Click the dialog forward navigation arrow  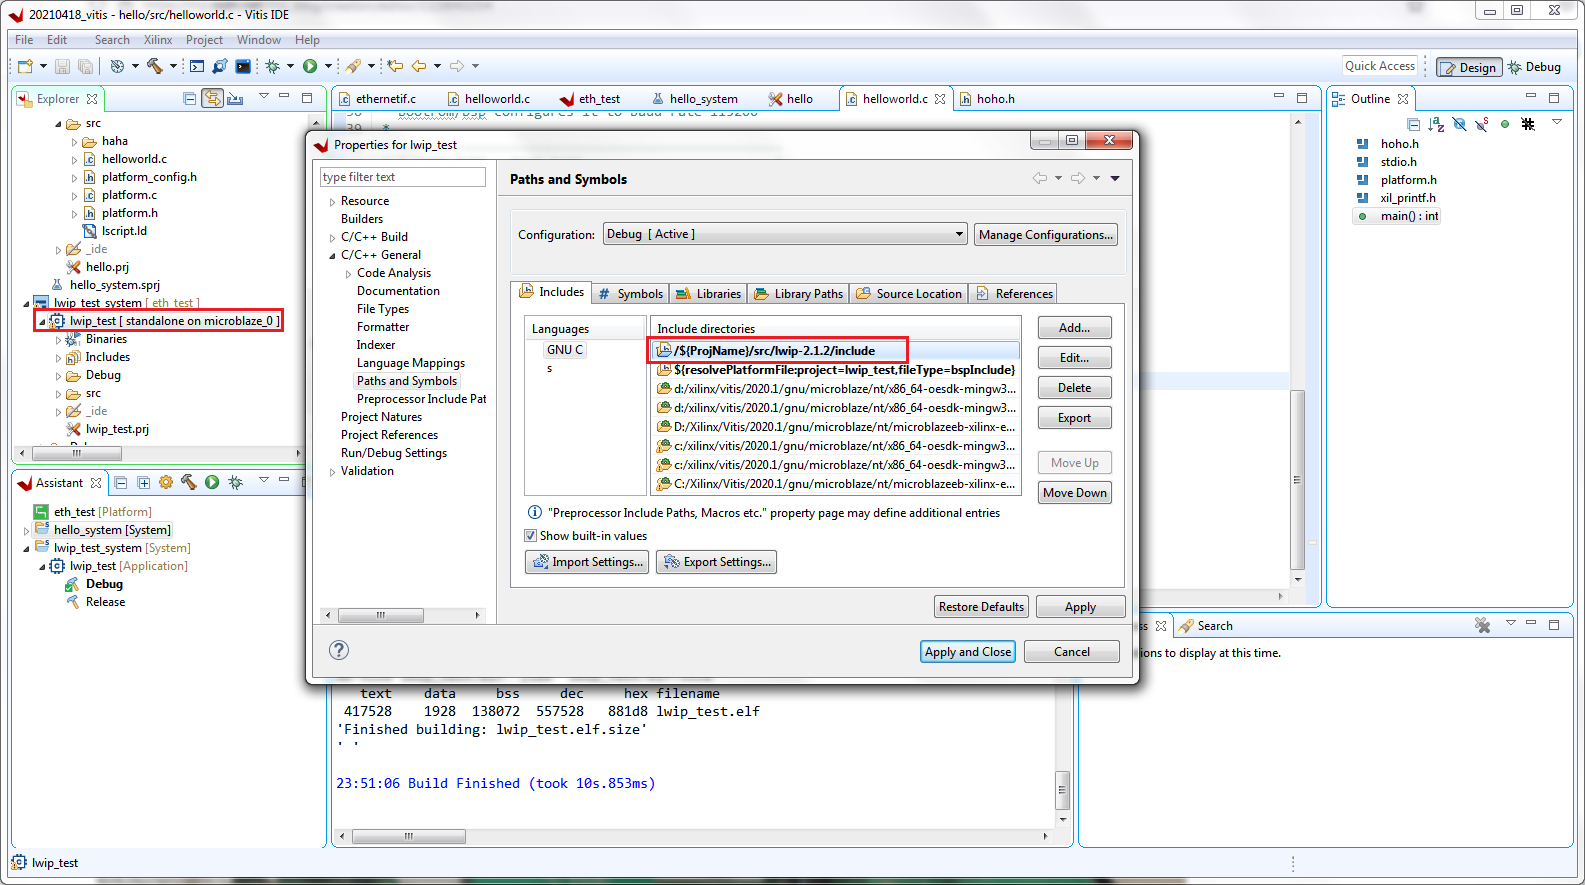(x=1078, y=178)
